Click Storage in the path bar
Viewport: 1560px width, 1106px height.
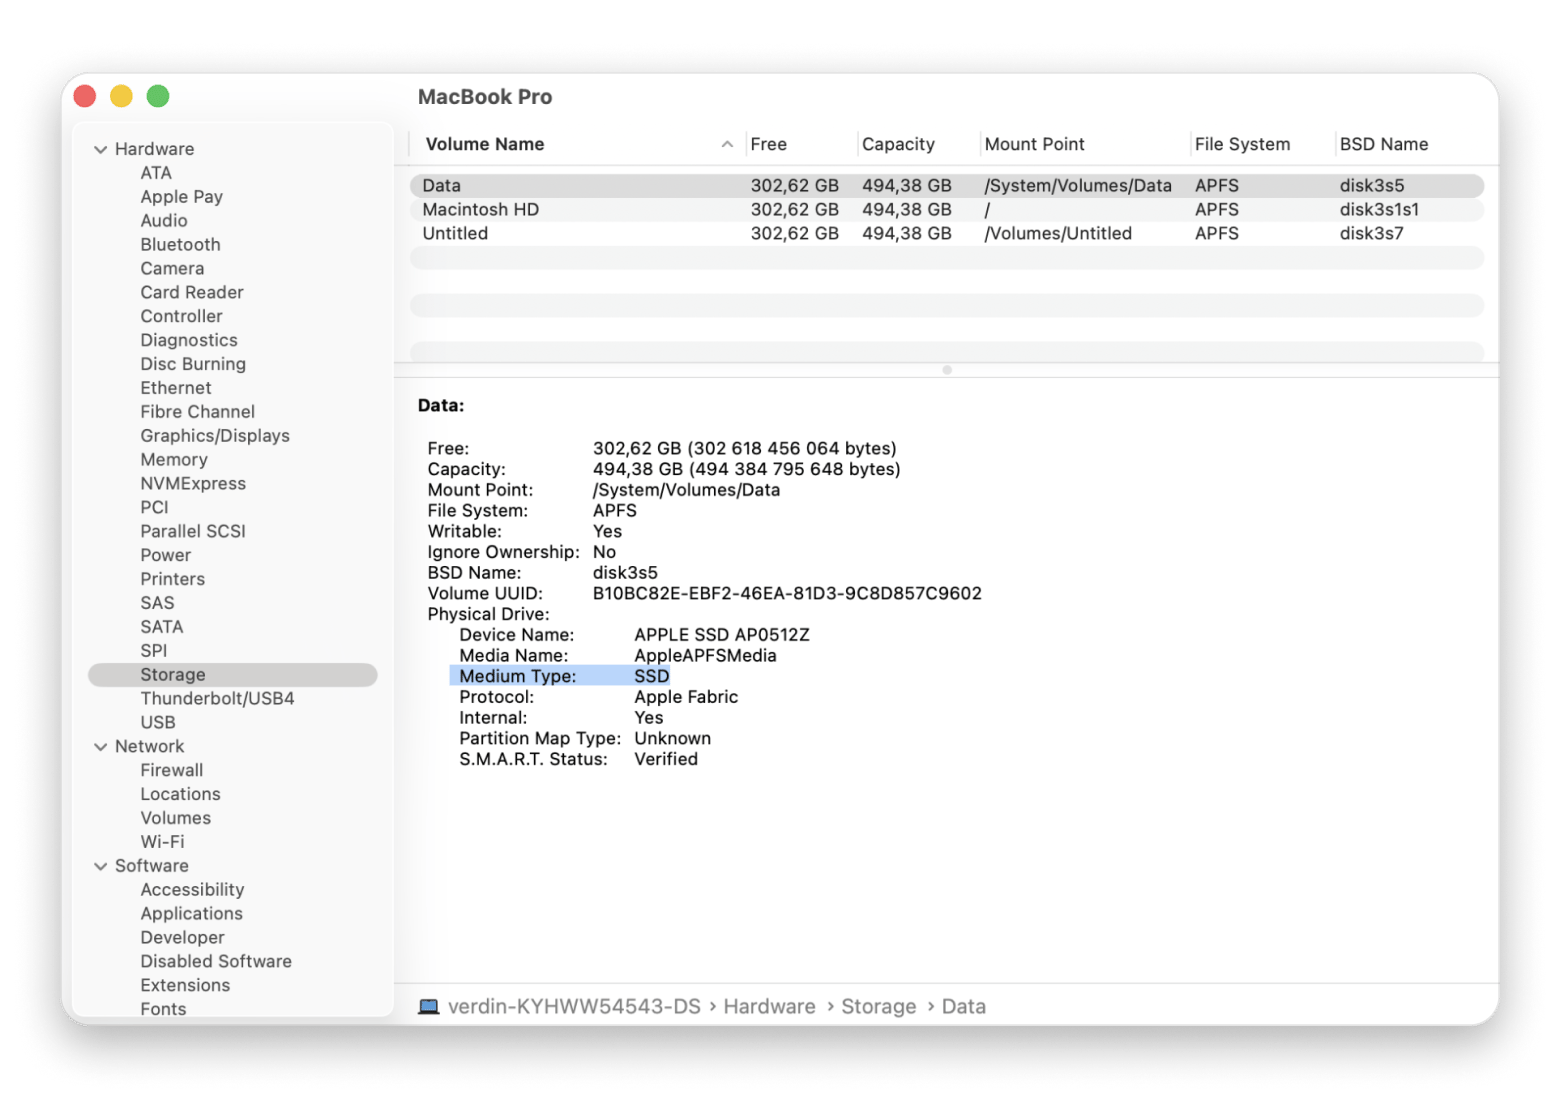(x=878, y=1007)
